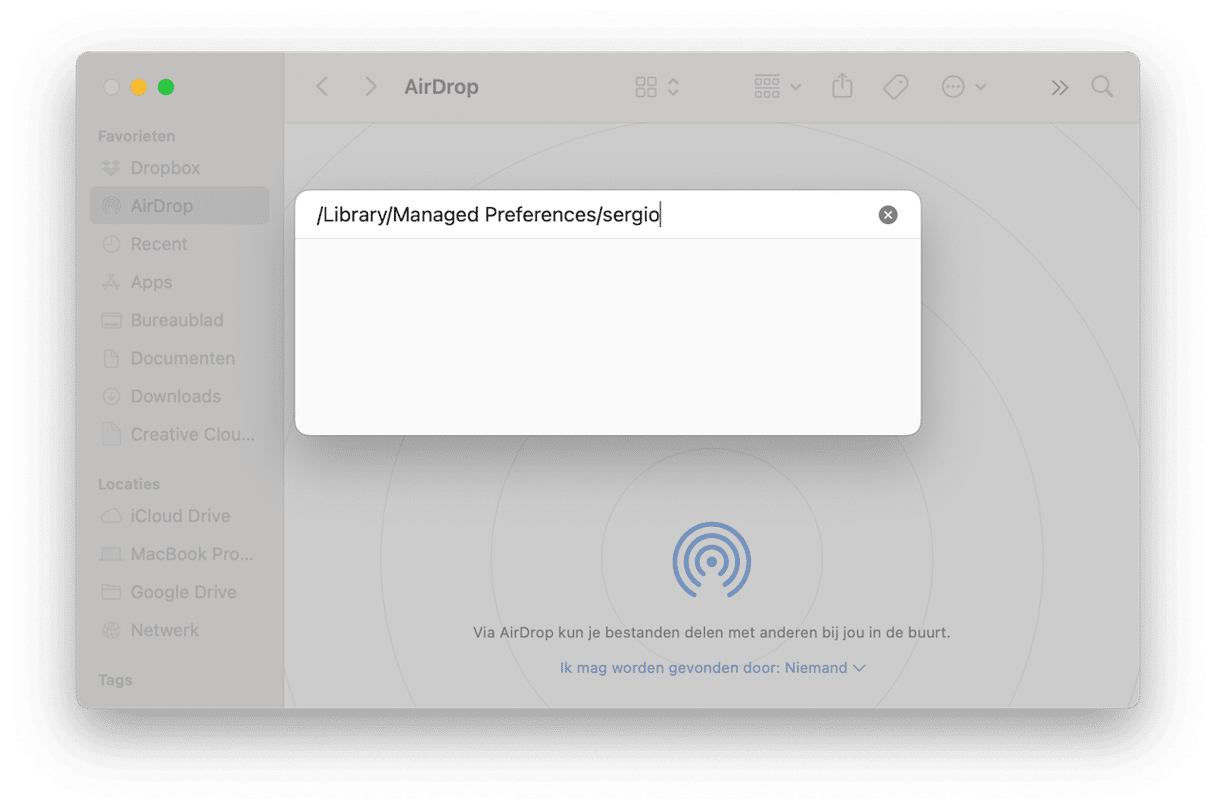Minimize the Finder window
The image size is (1216, 809).
pos(139,87)
